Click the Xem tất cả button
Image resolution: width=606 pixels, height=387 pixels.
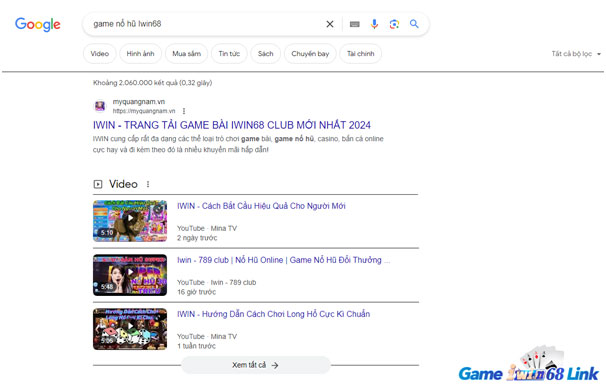click(x=255, y=365)
